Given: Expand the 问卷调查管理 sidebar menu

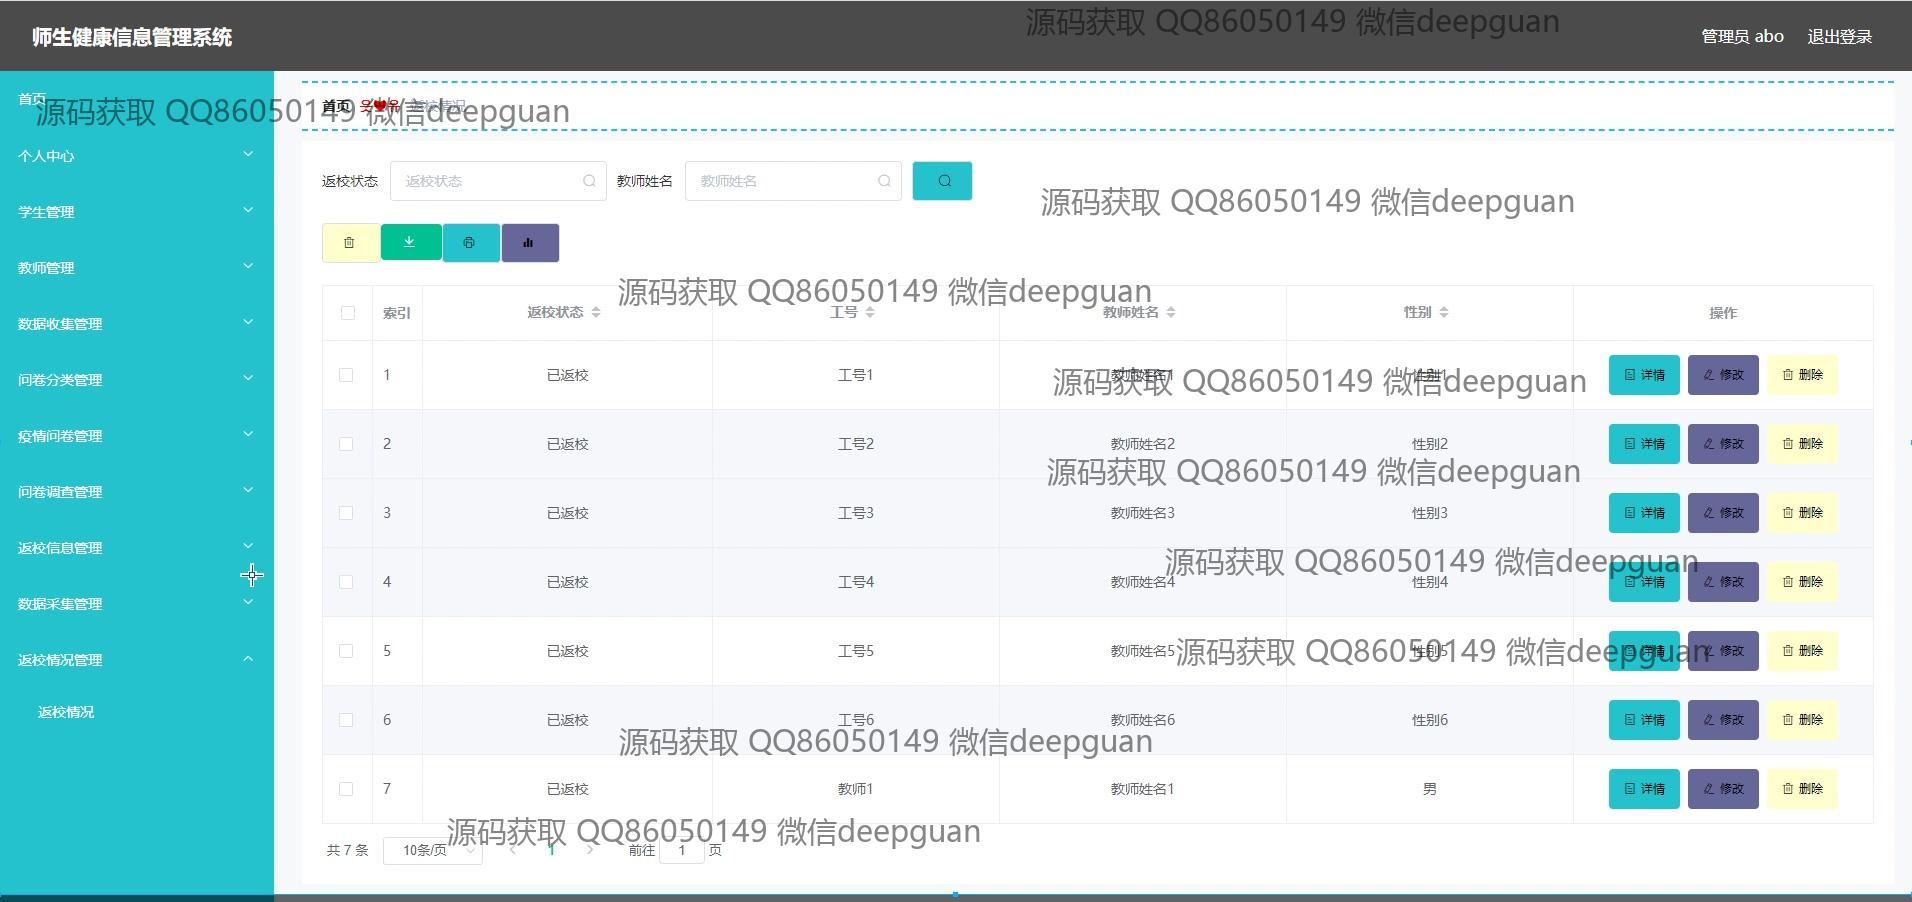Looking at the screenshot, I should 137,492.
